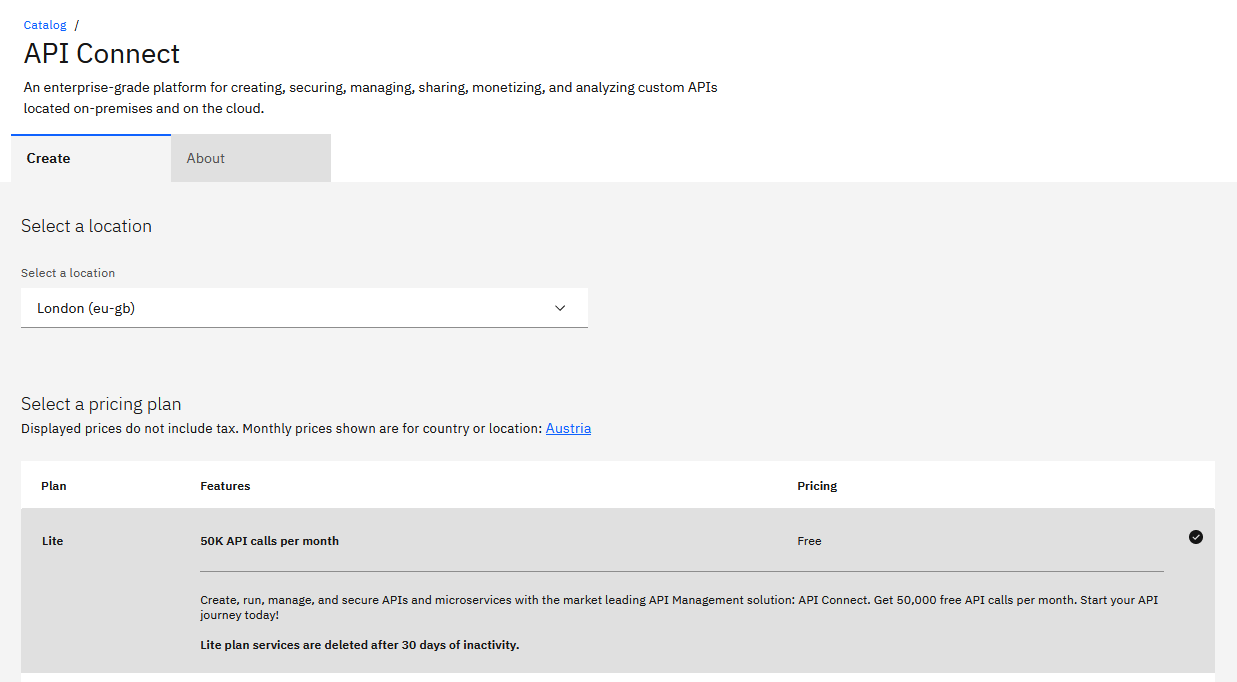Viewport: 1237px width, 682px height.
Task: Click the Plan column header
Action: [53, 486]
